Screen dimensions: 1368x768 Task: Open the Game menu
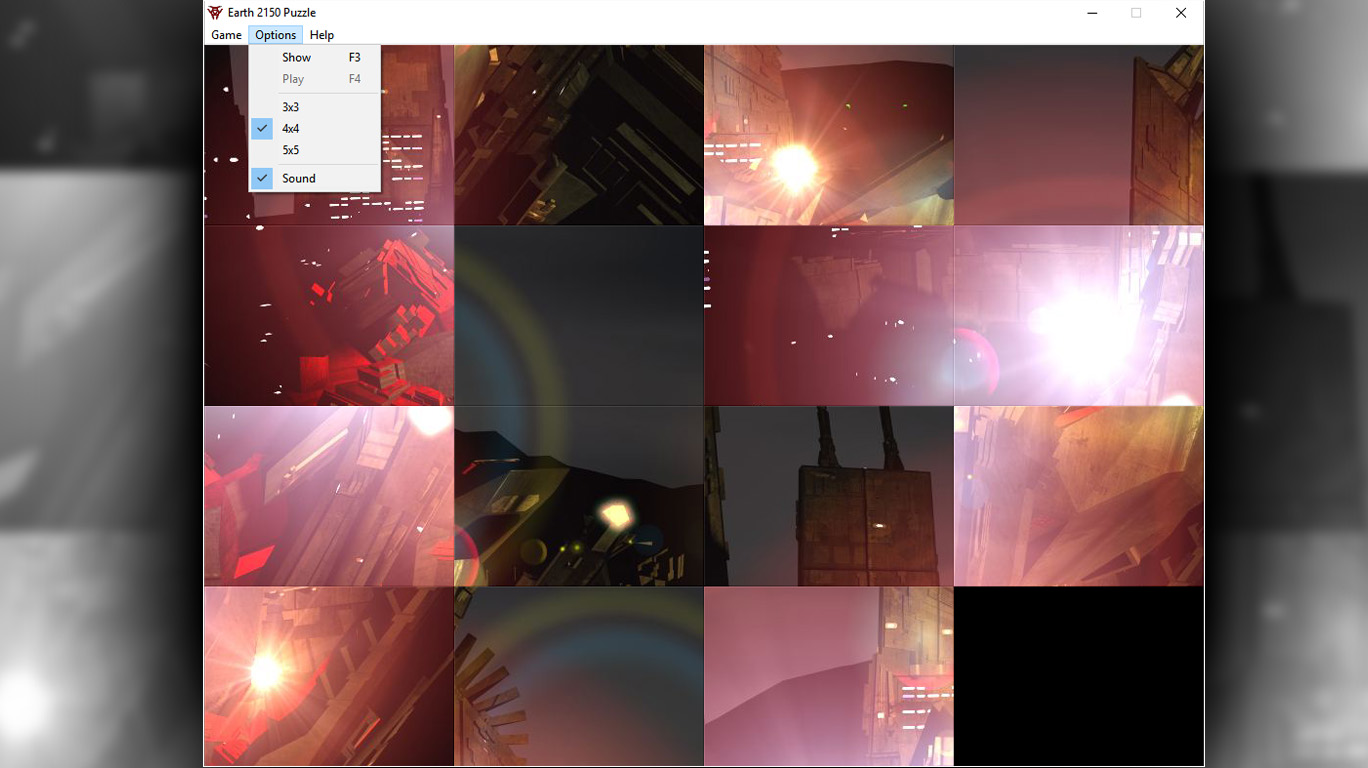pos(225,34)
